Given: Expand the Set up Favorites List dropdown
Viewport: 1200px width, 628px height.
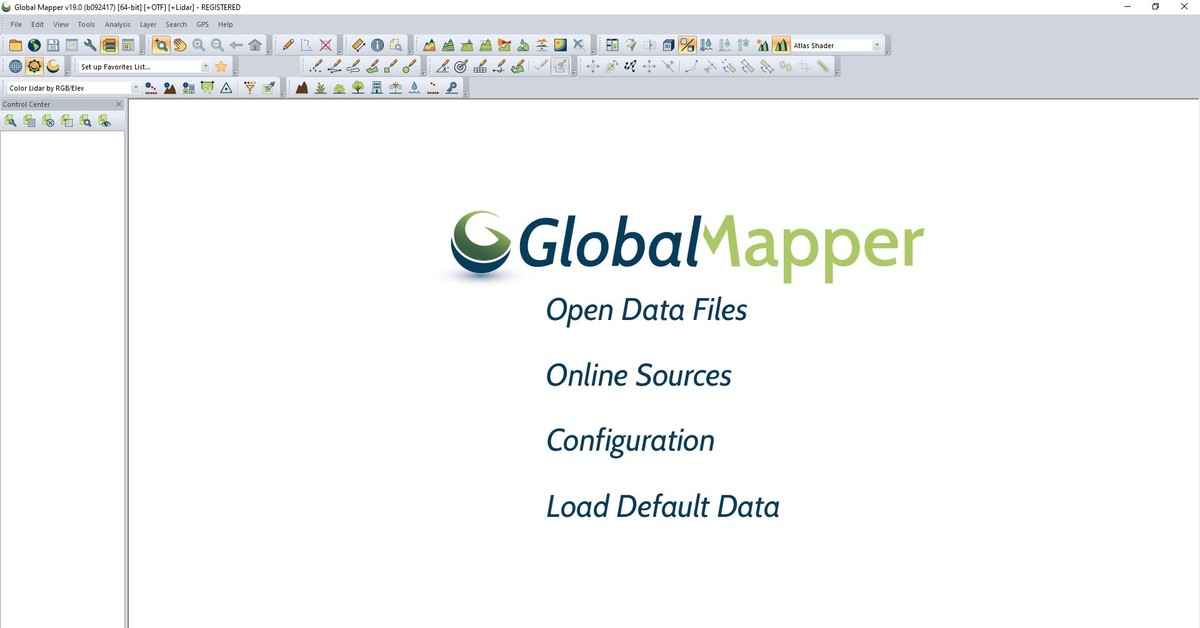Looking at the screenshot, I should pyautogui.click(x=206, y=67).
